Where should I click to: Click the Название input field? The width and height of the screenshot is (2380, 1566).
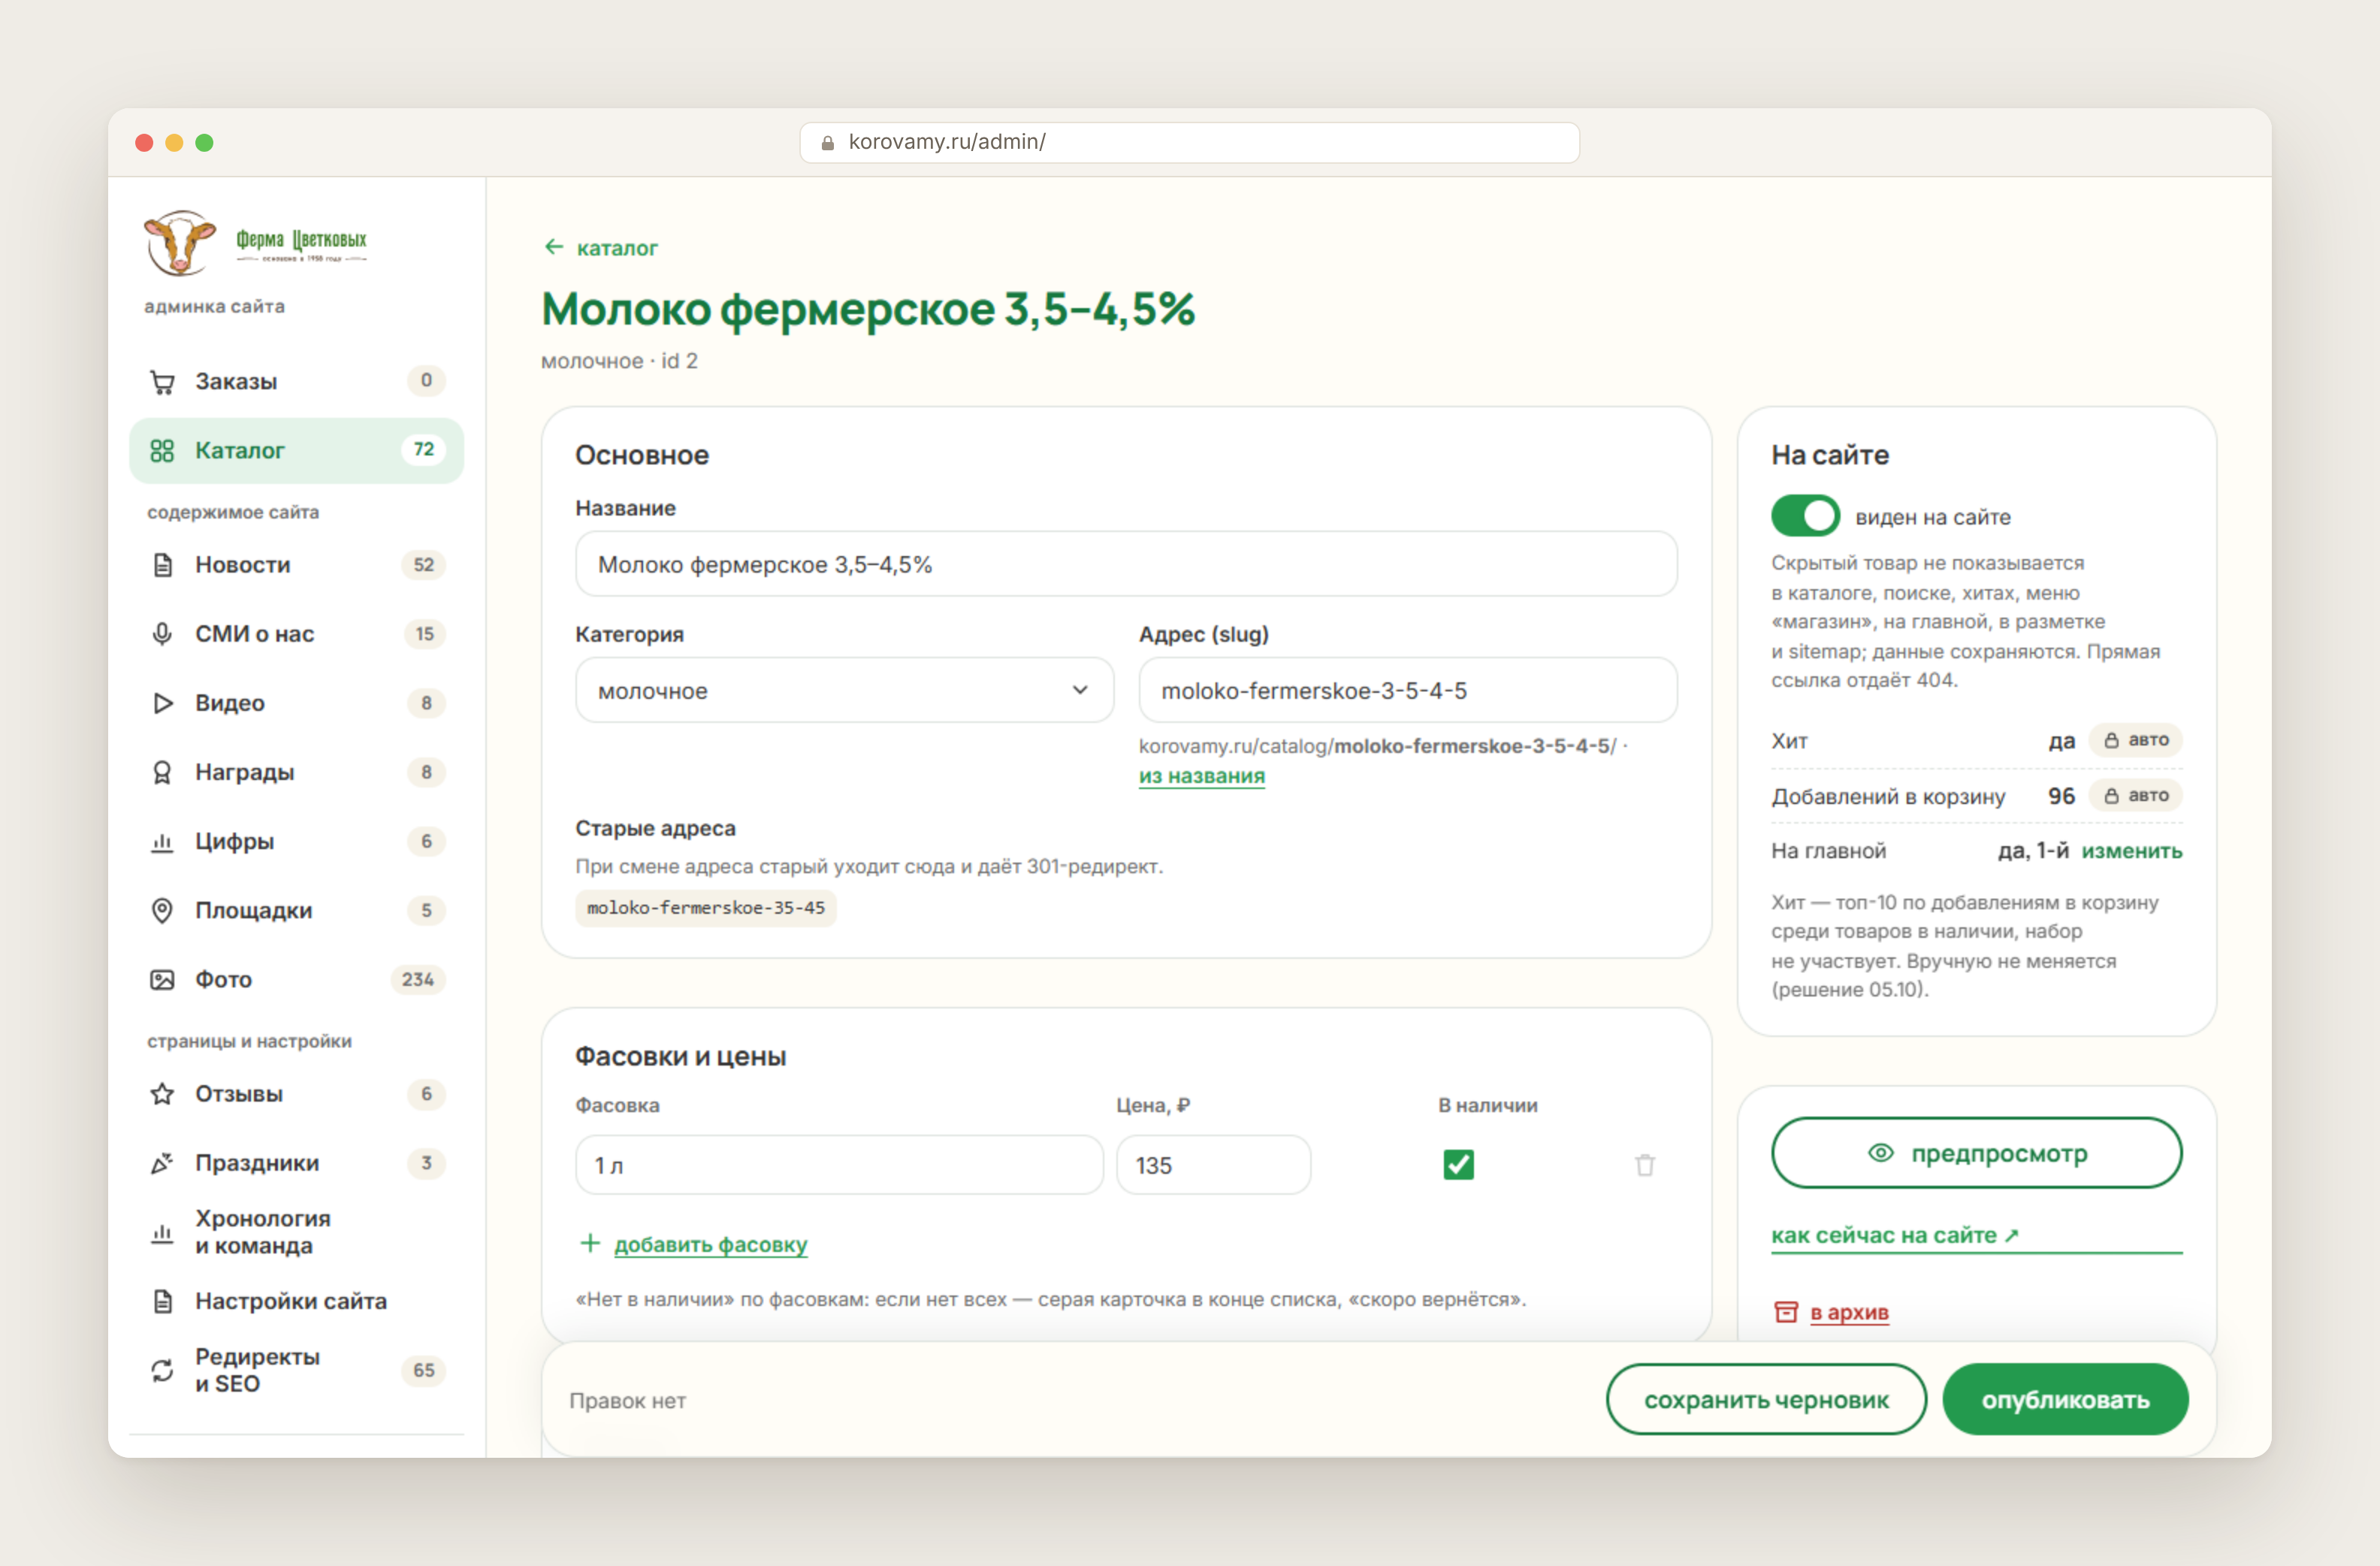click(1126, 564)
